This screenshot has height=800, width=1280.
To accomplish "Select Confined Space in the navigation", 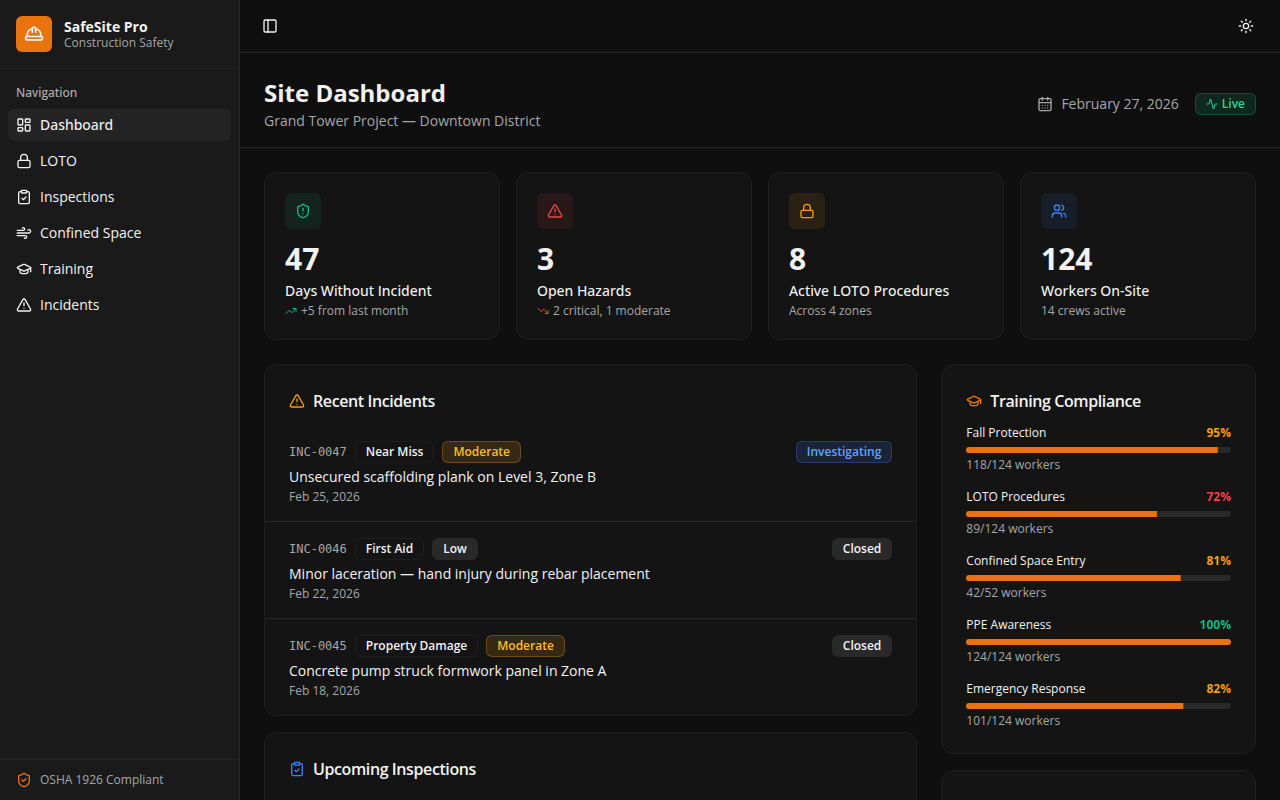I will 89,232.
